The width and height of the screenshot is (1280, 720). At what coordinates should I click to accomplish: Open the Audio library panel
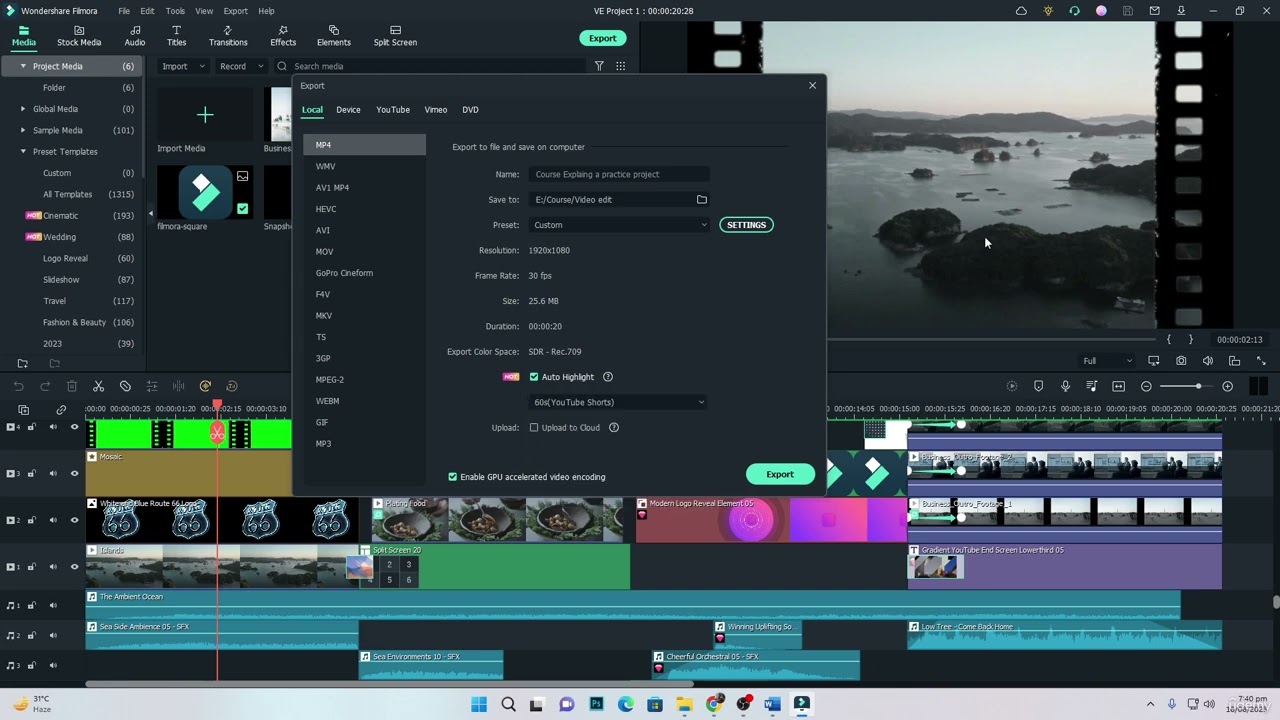pyautogui.click(x=135, y=36)
